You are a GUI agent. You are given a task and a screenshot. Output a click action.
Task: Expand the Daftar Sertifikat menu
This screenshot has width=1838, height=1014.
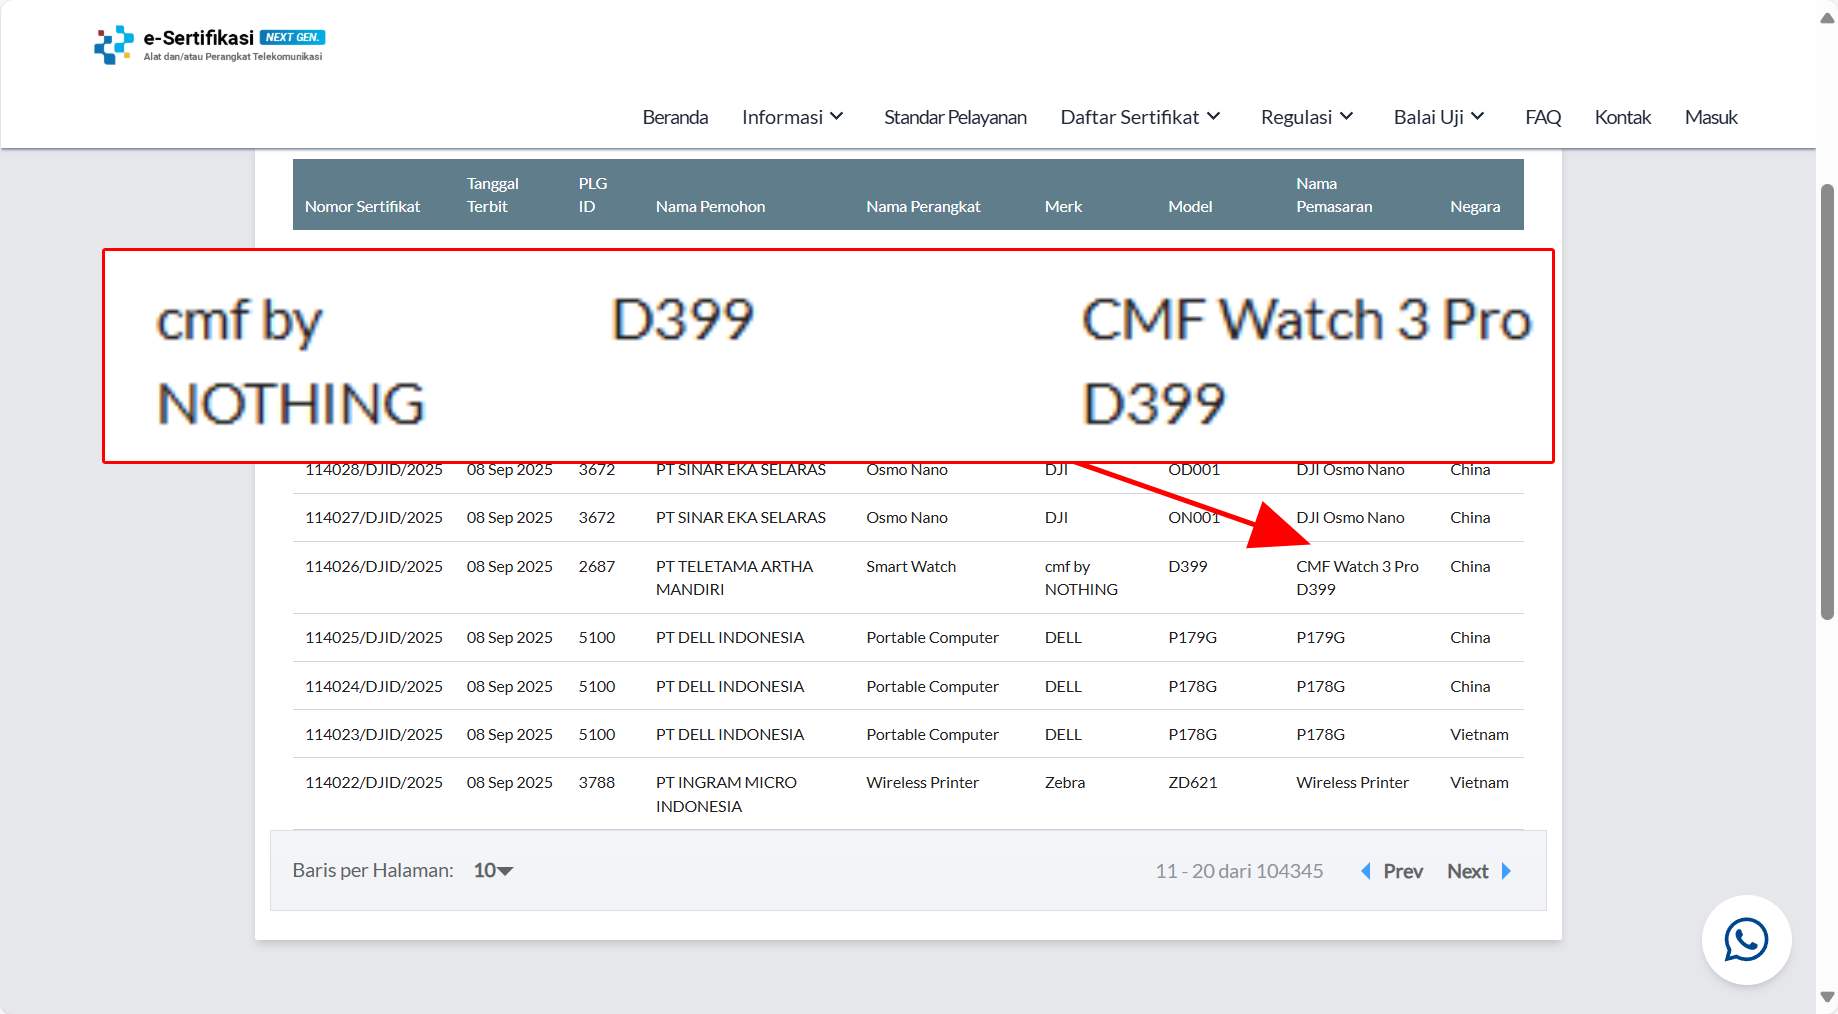pos(1140,117)
